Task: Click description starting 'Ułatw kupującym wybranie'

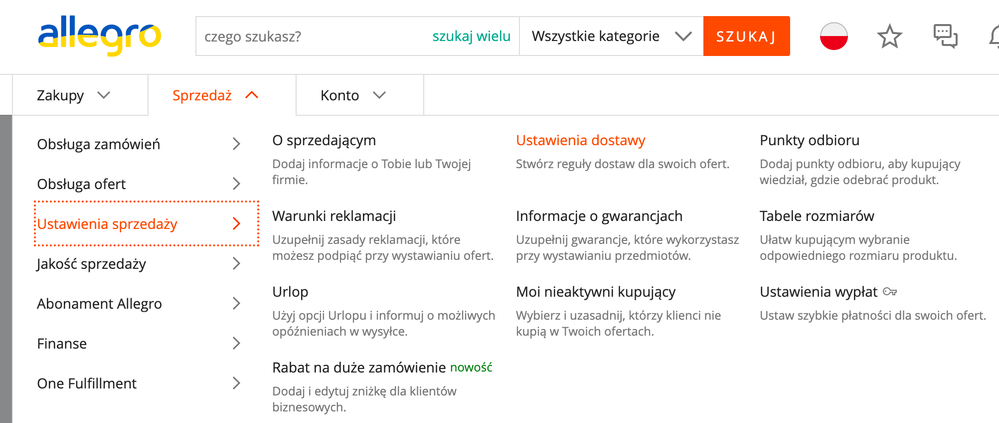Action: click(x=859, y=248)
